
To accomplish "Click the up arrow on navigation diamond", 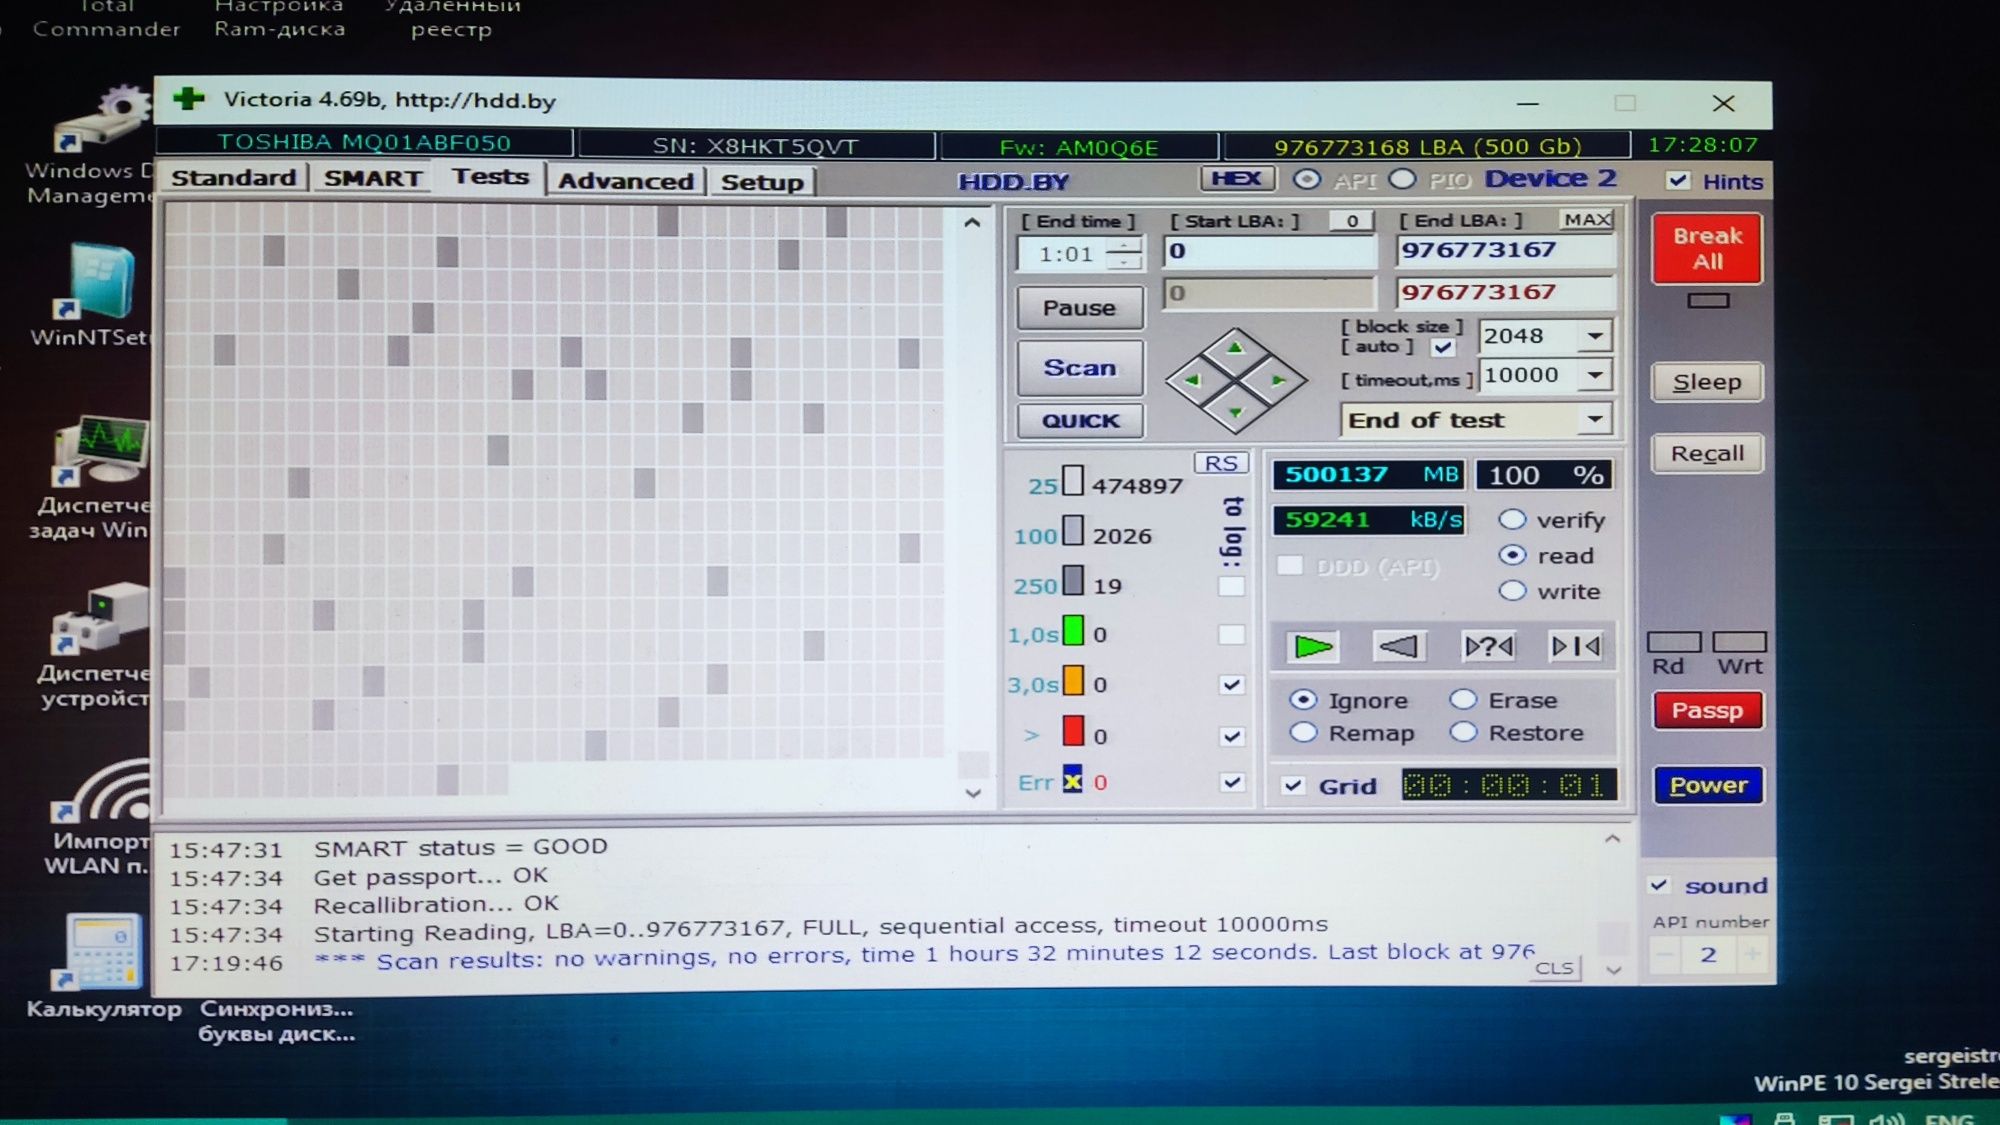I will click(1236, 349).
